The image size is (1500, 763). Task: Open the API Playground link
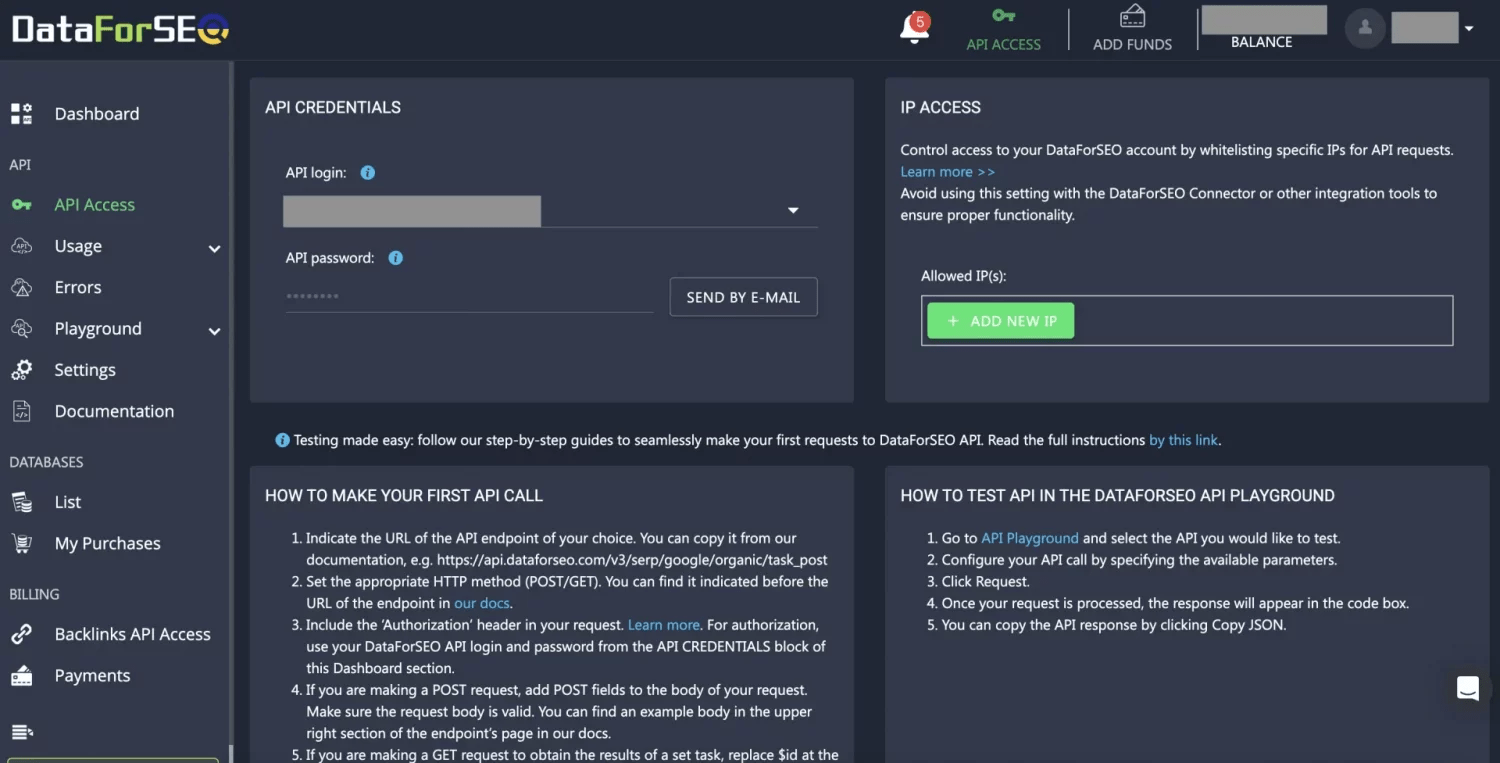(x=1030, y=538)
